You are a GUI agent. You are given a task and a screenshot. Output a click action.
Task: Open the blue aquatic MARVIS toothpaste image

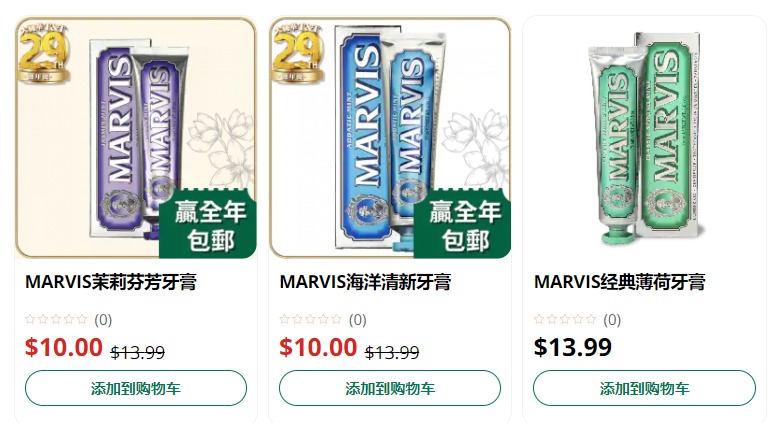(390, 137)
